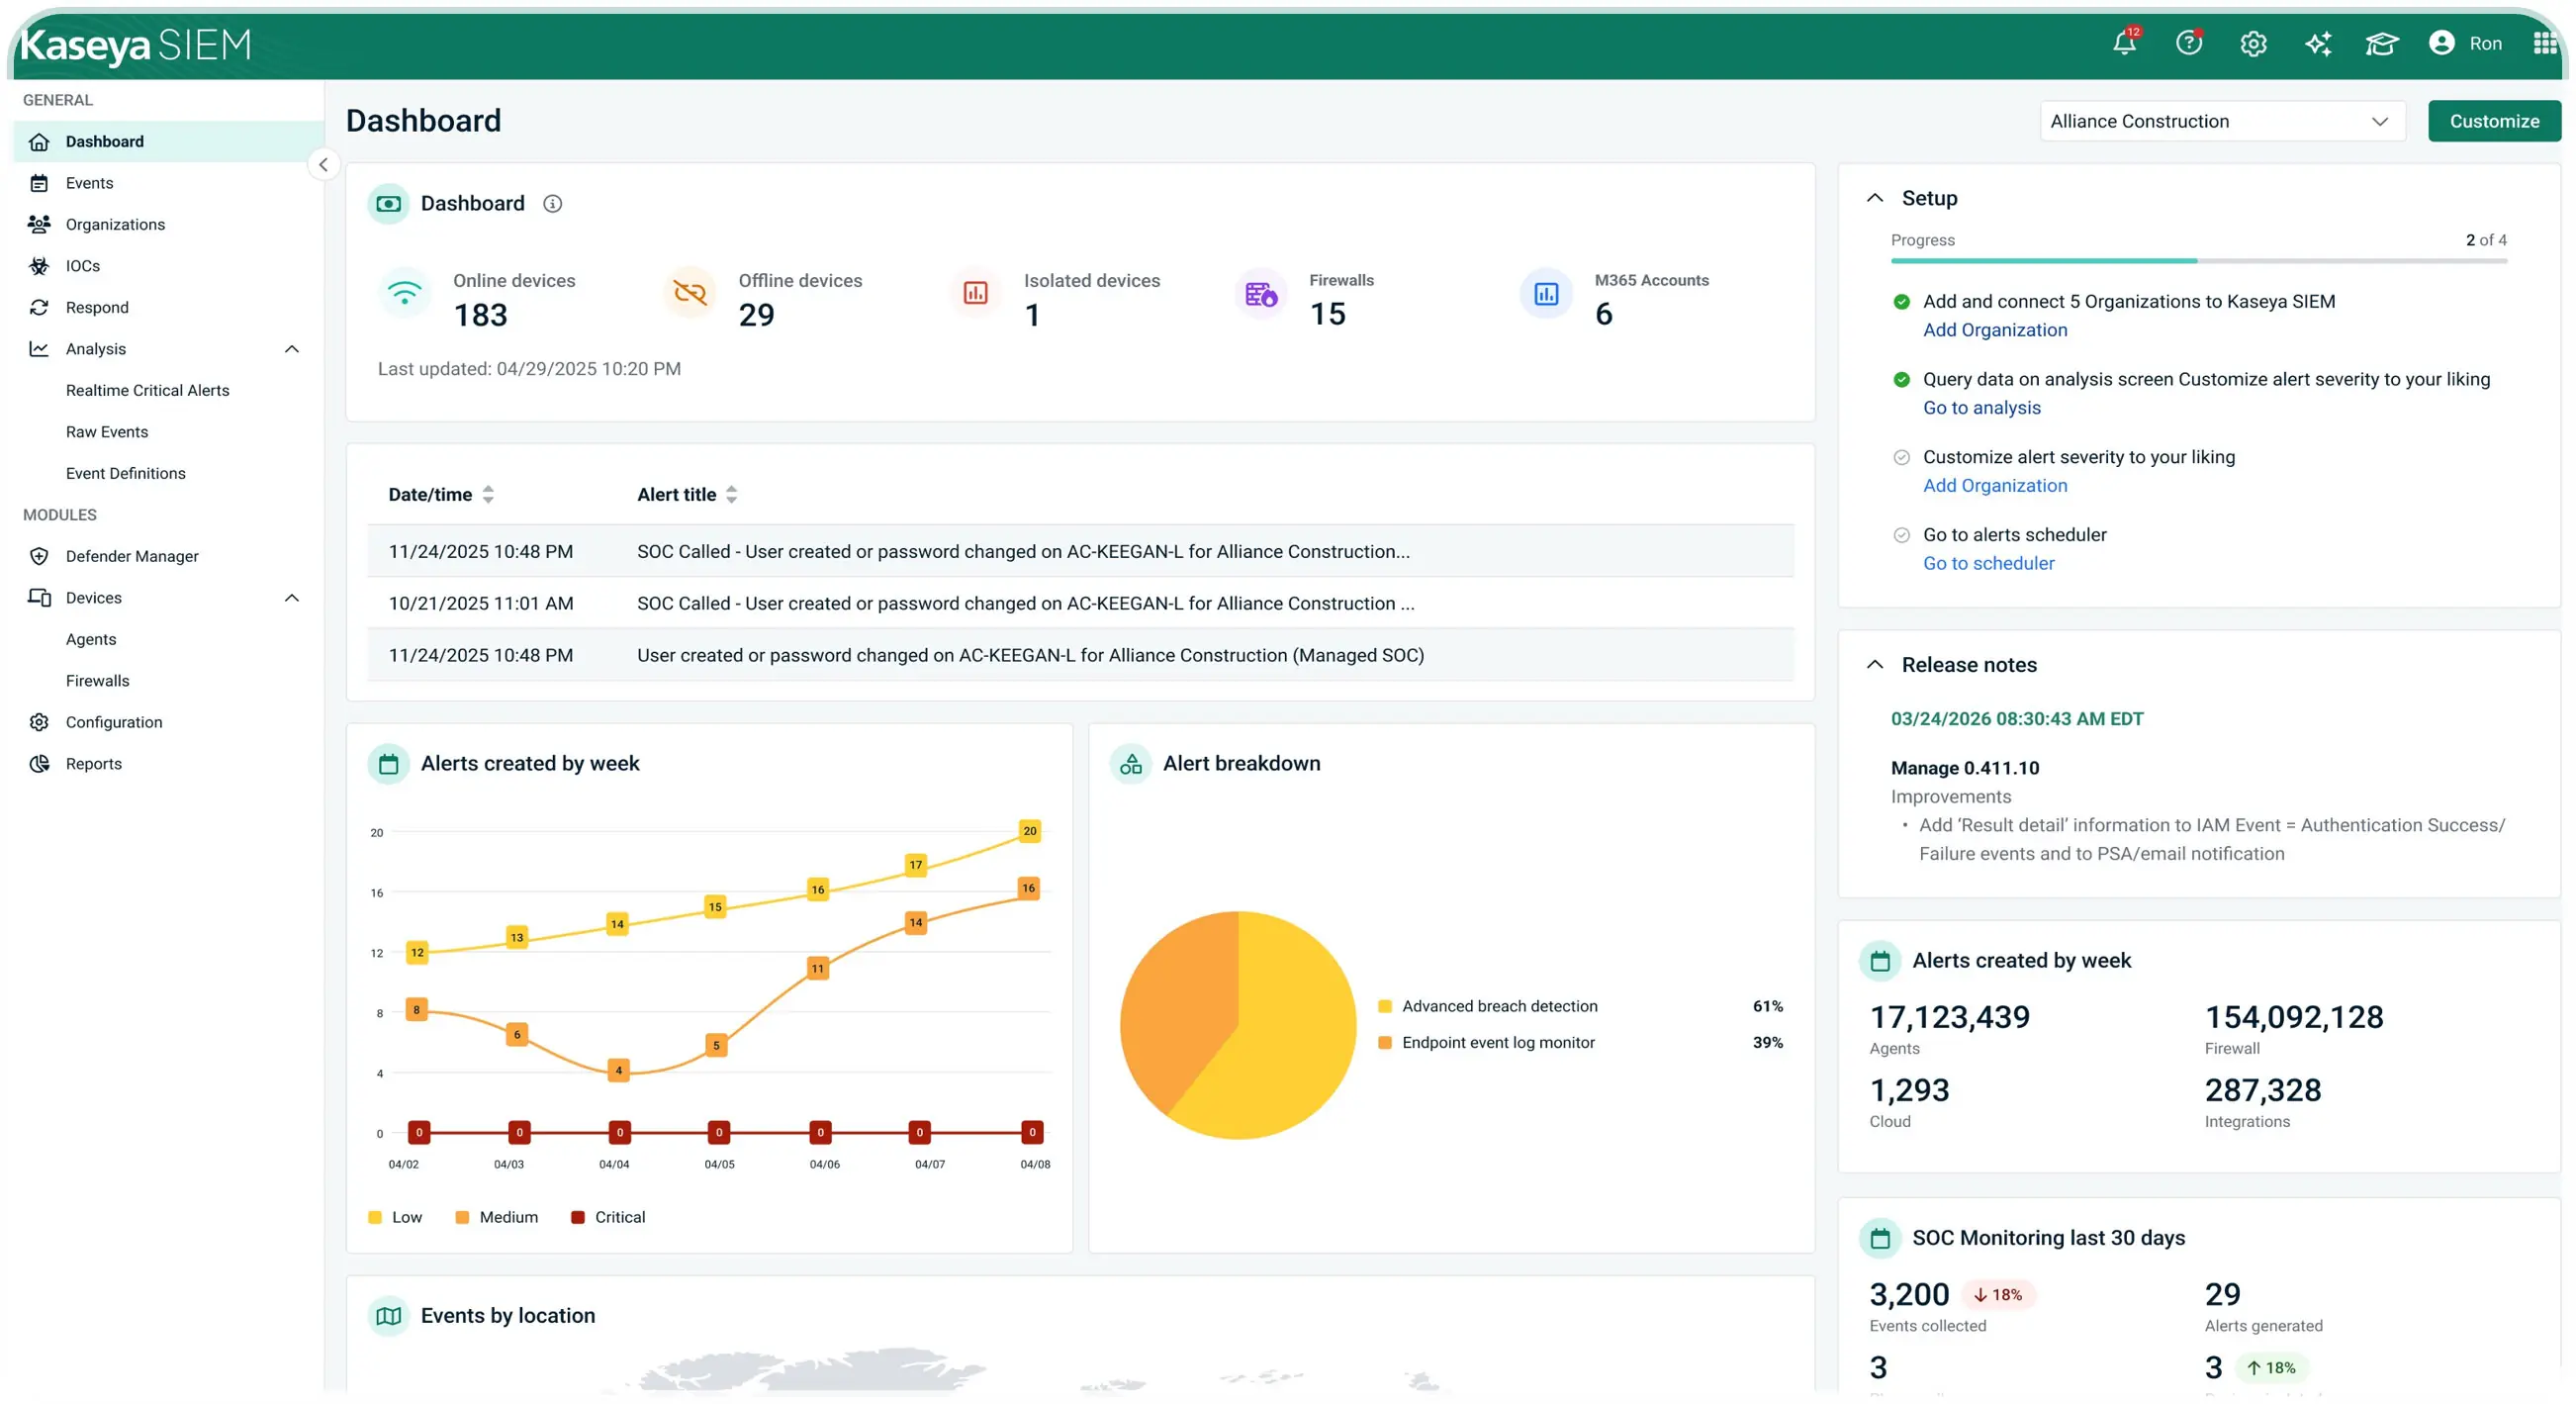Toggle the Critical series in chart legend

click(x=608, y=1217)
